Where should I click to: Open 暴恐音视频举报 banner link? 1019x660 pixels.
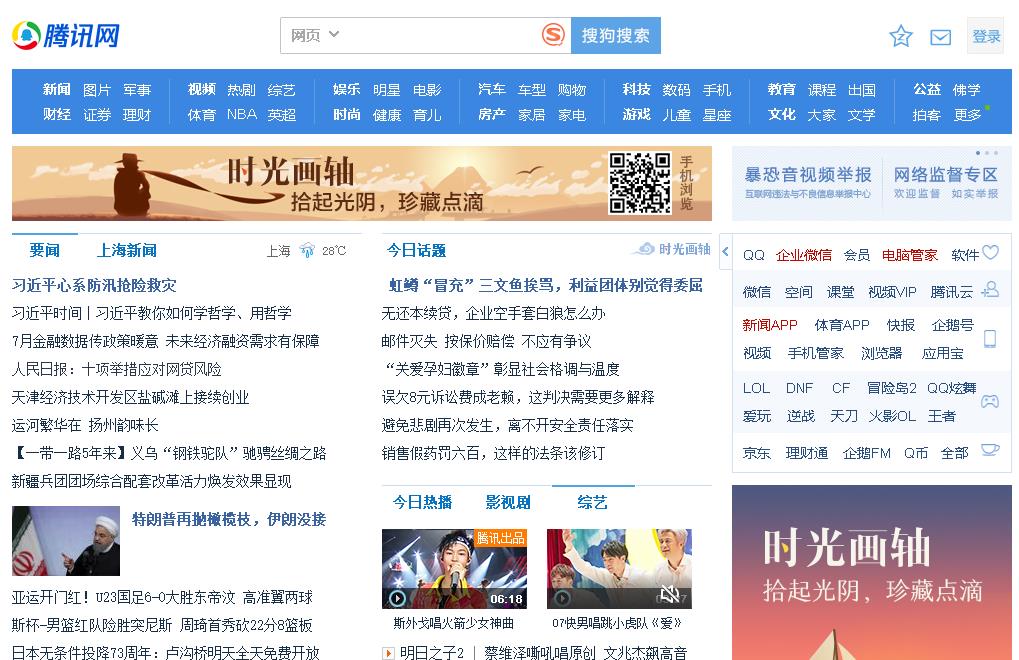(x=808, y=183)
